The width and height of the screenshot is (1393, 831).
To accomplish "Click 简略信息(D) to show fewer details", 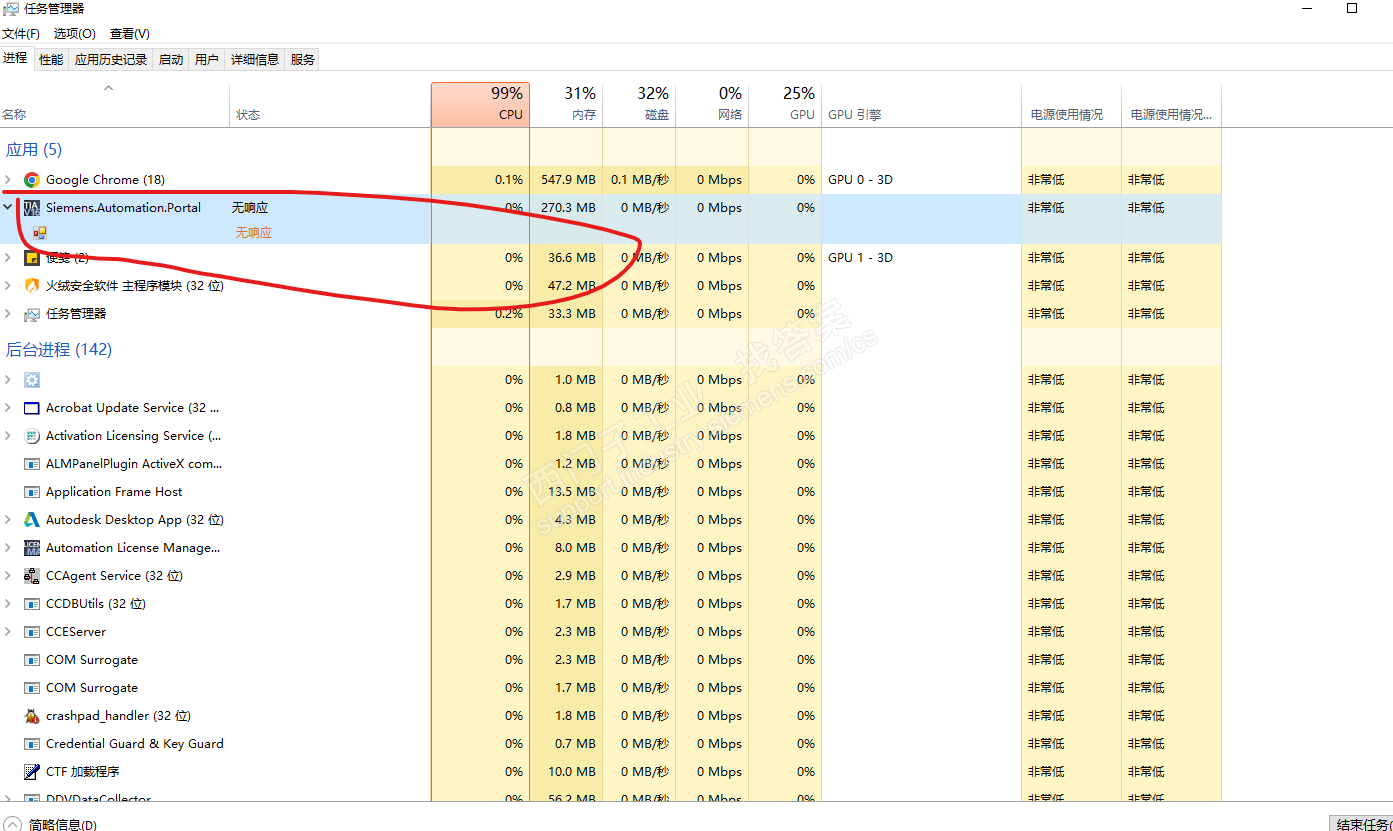I will pos(52,825).
